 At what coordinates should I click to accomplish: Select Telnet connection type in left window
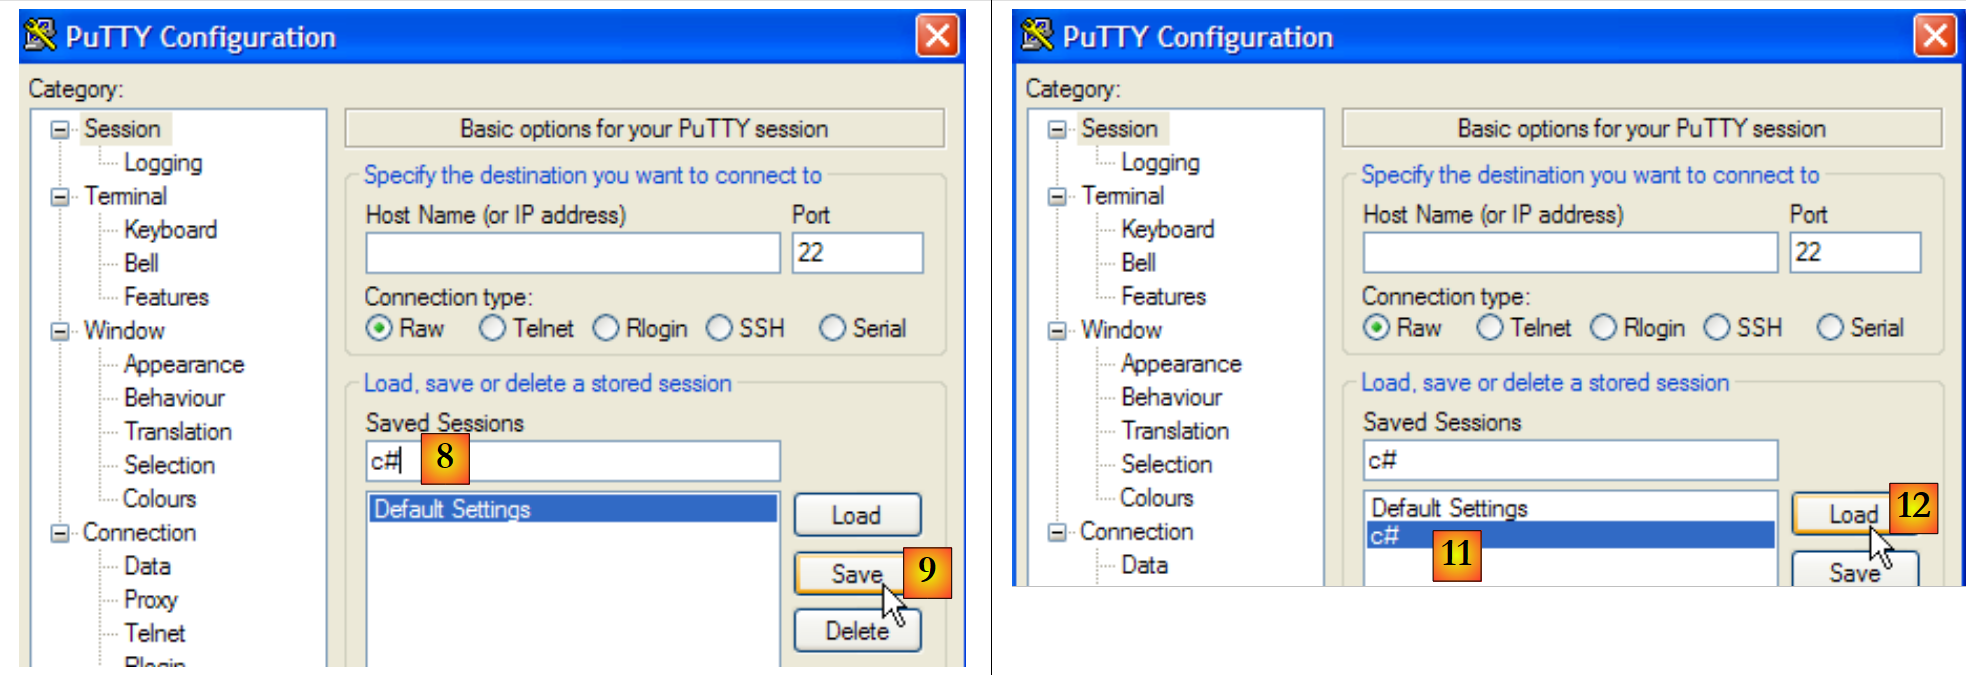[492, 328]
